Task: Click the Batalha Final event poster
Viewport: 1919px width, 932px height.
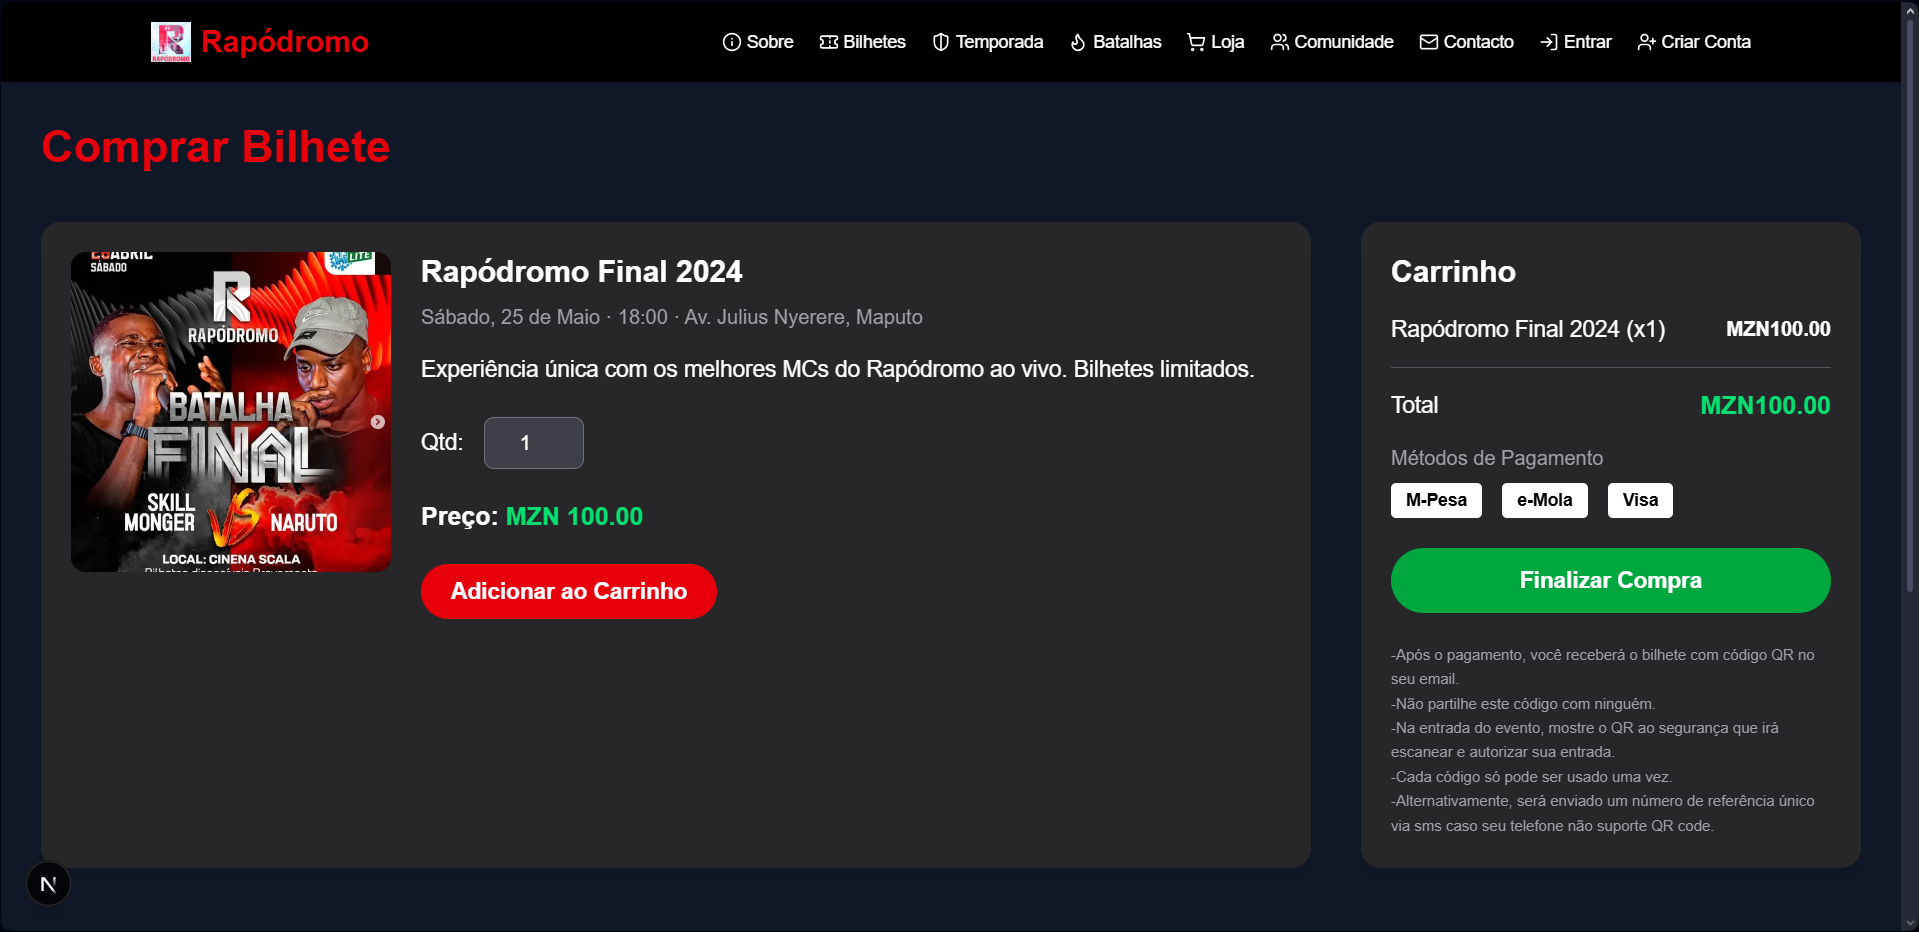Action: pos(231,412)
